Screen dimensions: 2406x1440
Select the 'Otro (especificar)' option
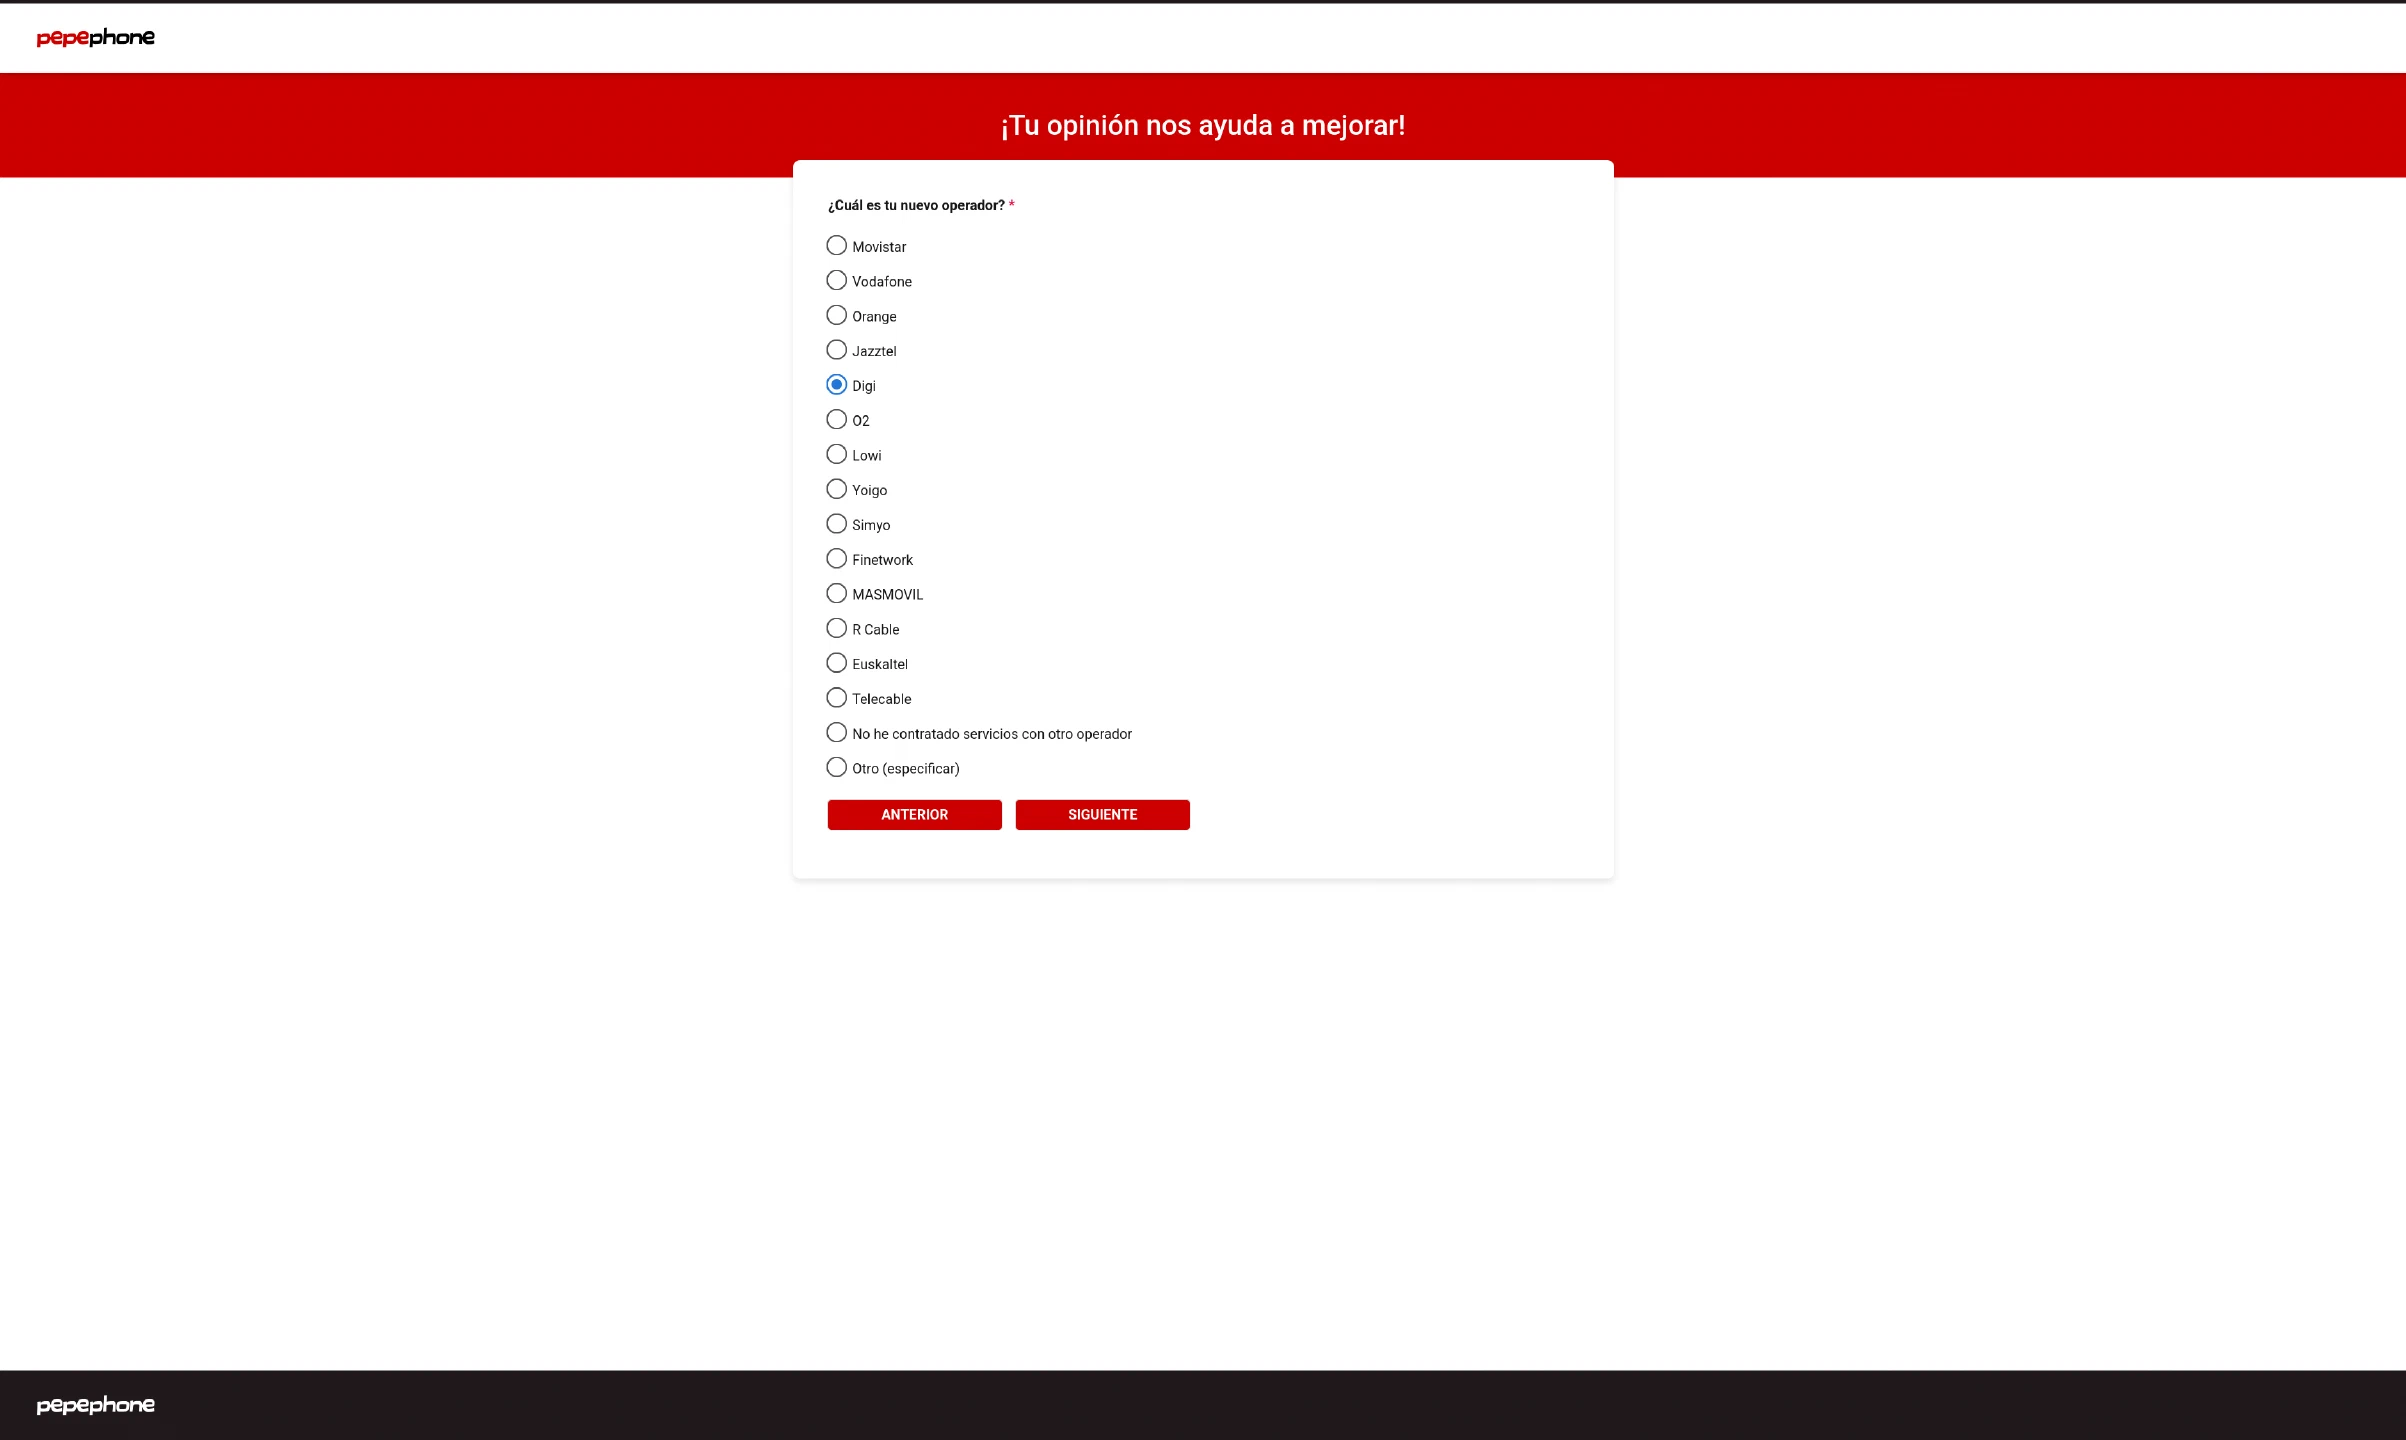[x=837, y=768]
